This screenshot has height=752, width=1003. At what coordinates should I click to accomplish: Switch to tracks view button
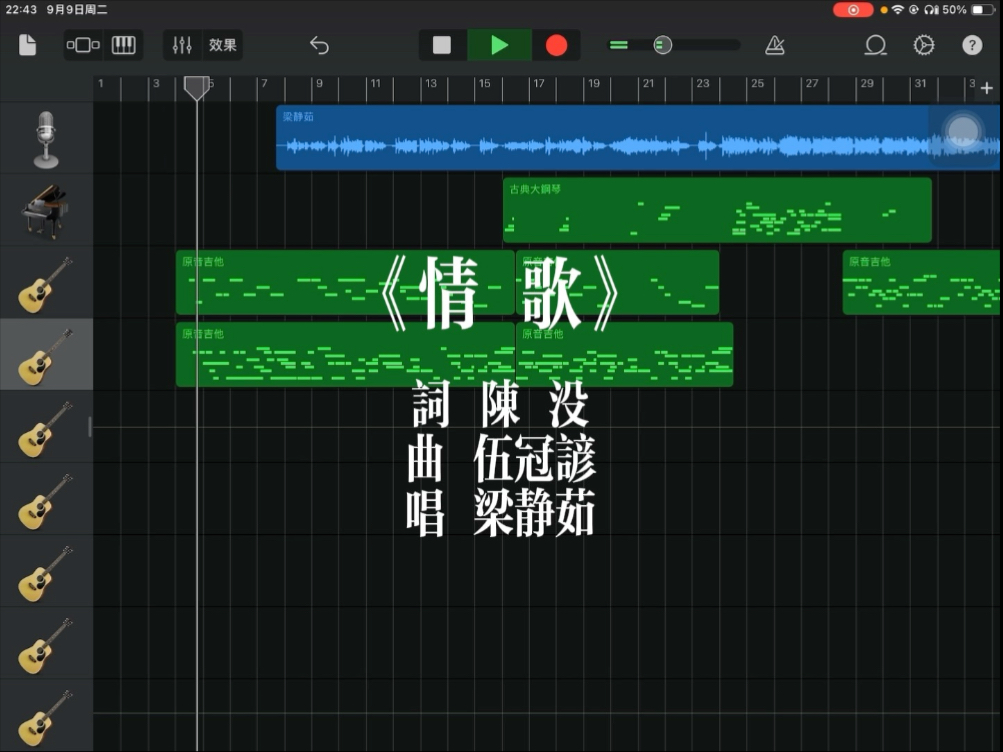(83, 45)
